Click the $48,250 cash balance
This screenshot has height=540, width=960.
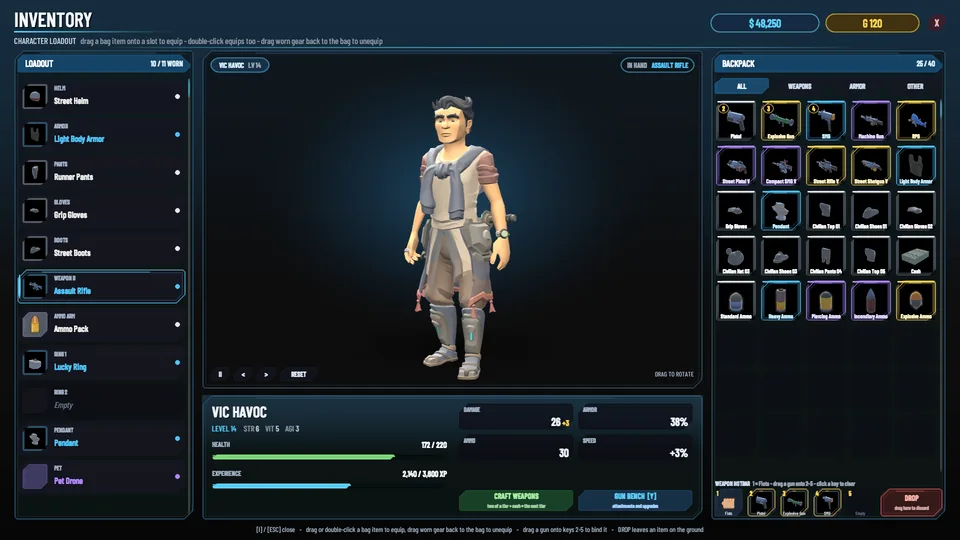tap(765, 23)
